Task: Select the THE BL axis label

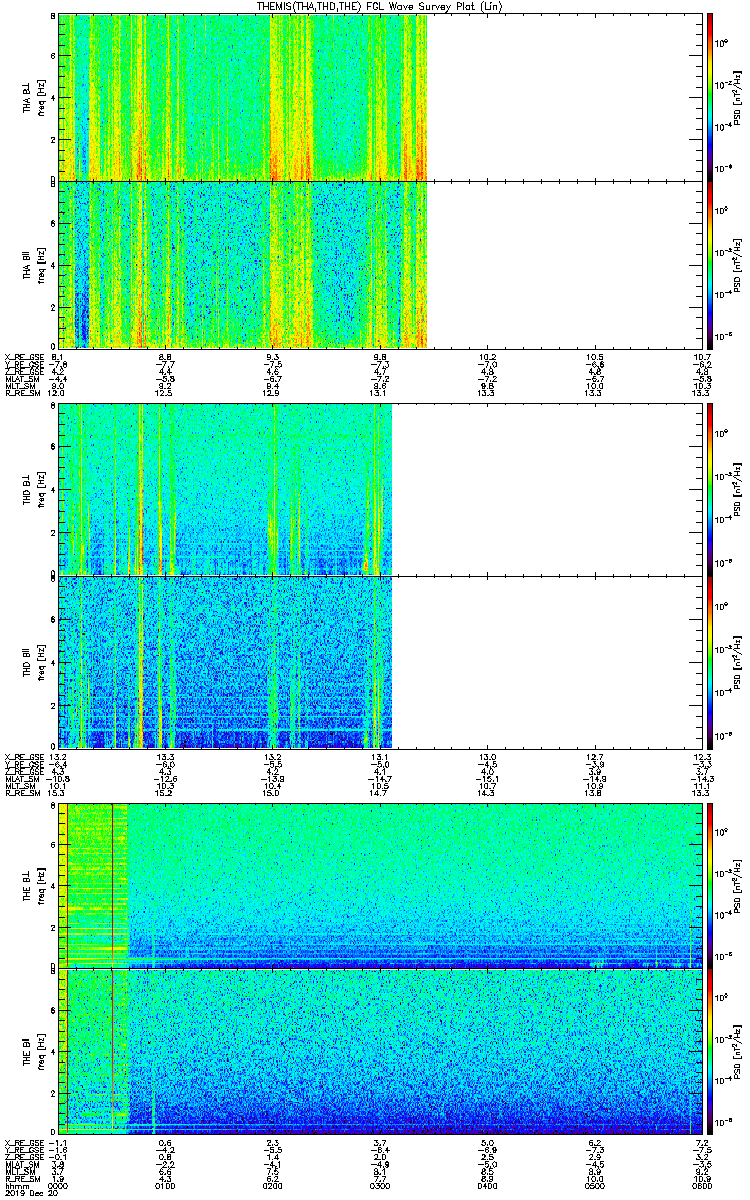Action: (28, 886)
